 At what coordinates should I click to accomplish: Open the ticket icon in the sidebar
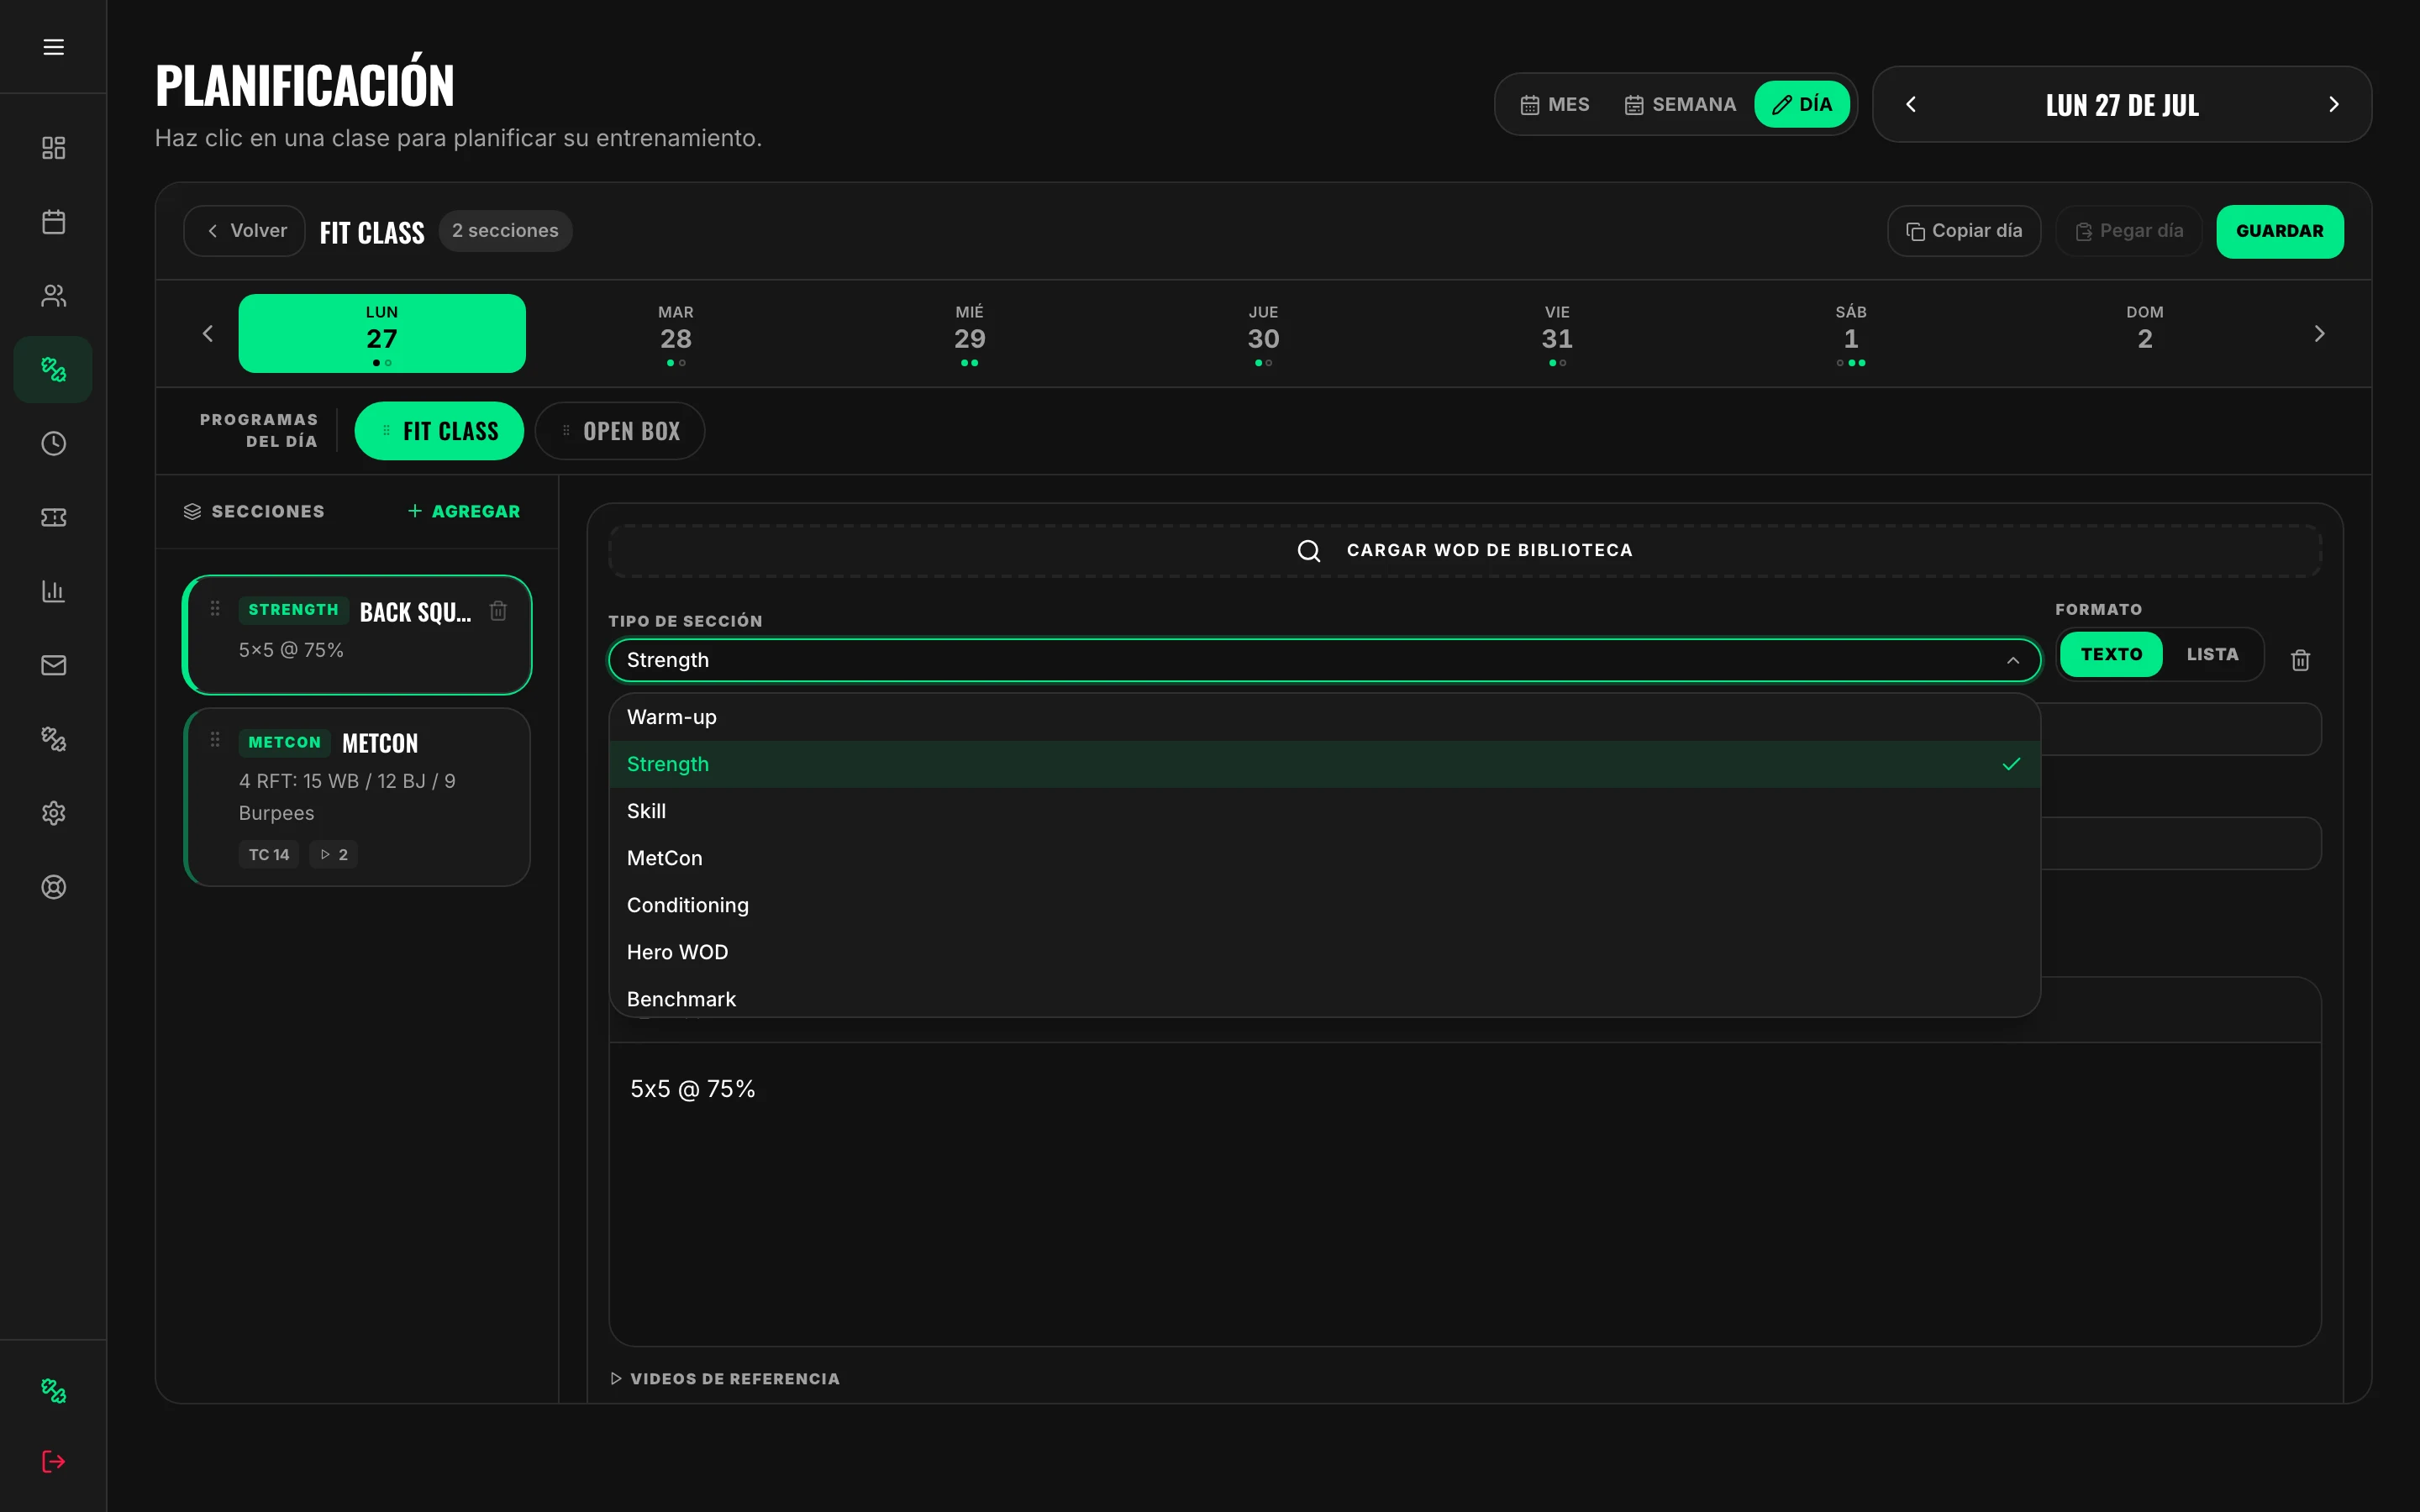tap(54, 517)
